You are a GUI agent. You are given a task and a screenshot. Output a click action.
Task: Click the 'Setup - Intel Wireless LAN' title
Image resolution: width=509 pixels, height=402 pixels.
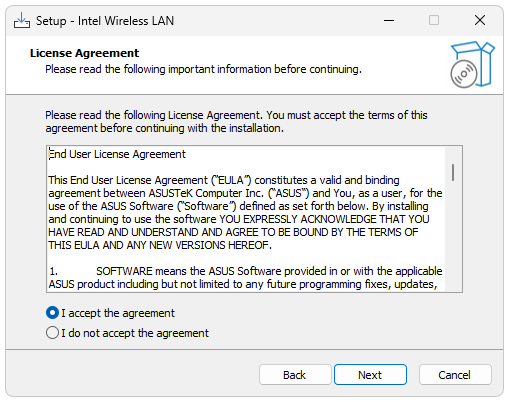tap(105, 21)
